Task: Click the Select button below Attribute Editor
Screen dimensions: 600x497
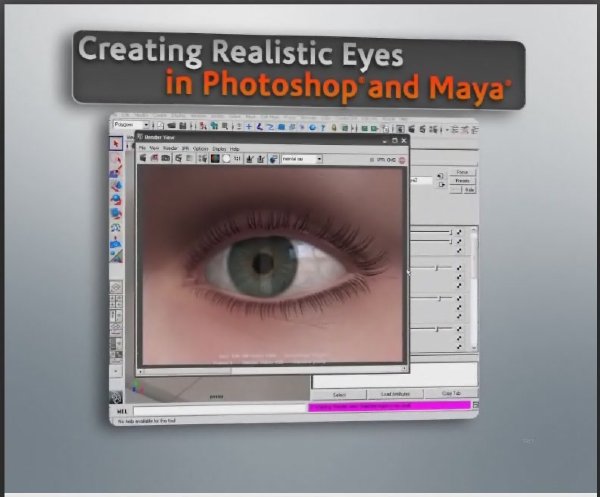Action: coord(339,394)
